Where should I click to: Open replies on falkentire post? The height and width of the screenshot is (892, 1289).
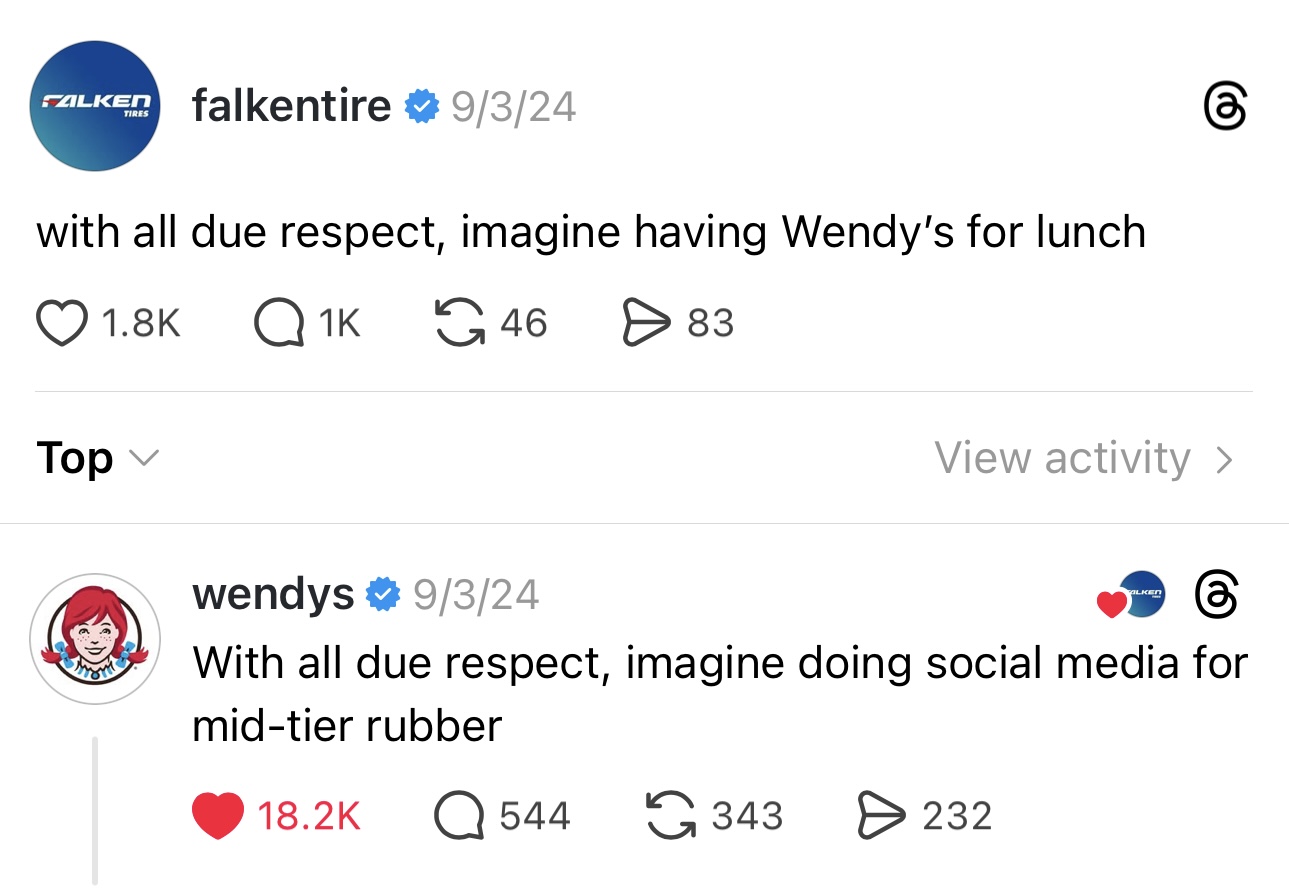tap(280, 323)
